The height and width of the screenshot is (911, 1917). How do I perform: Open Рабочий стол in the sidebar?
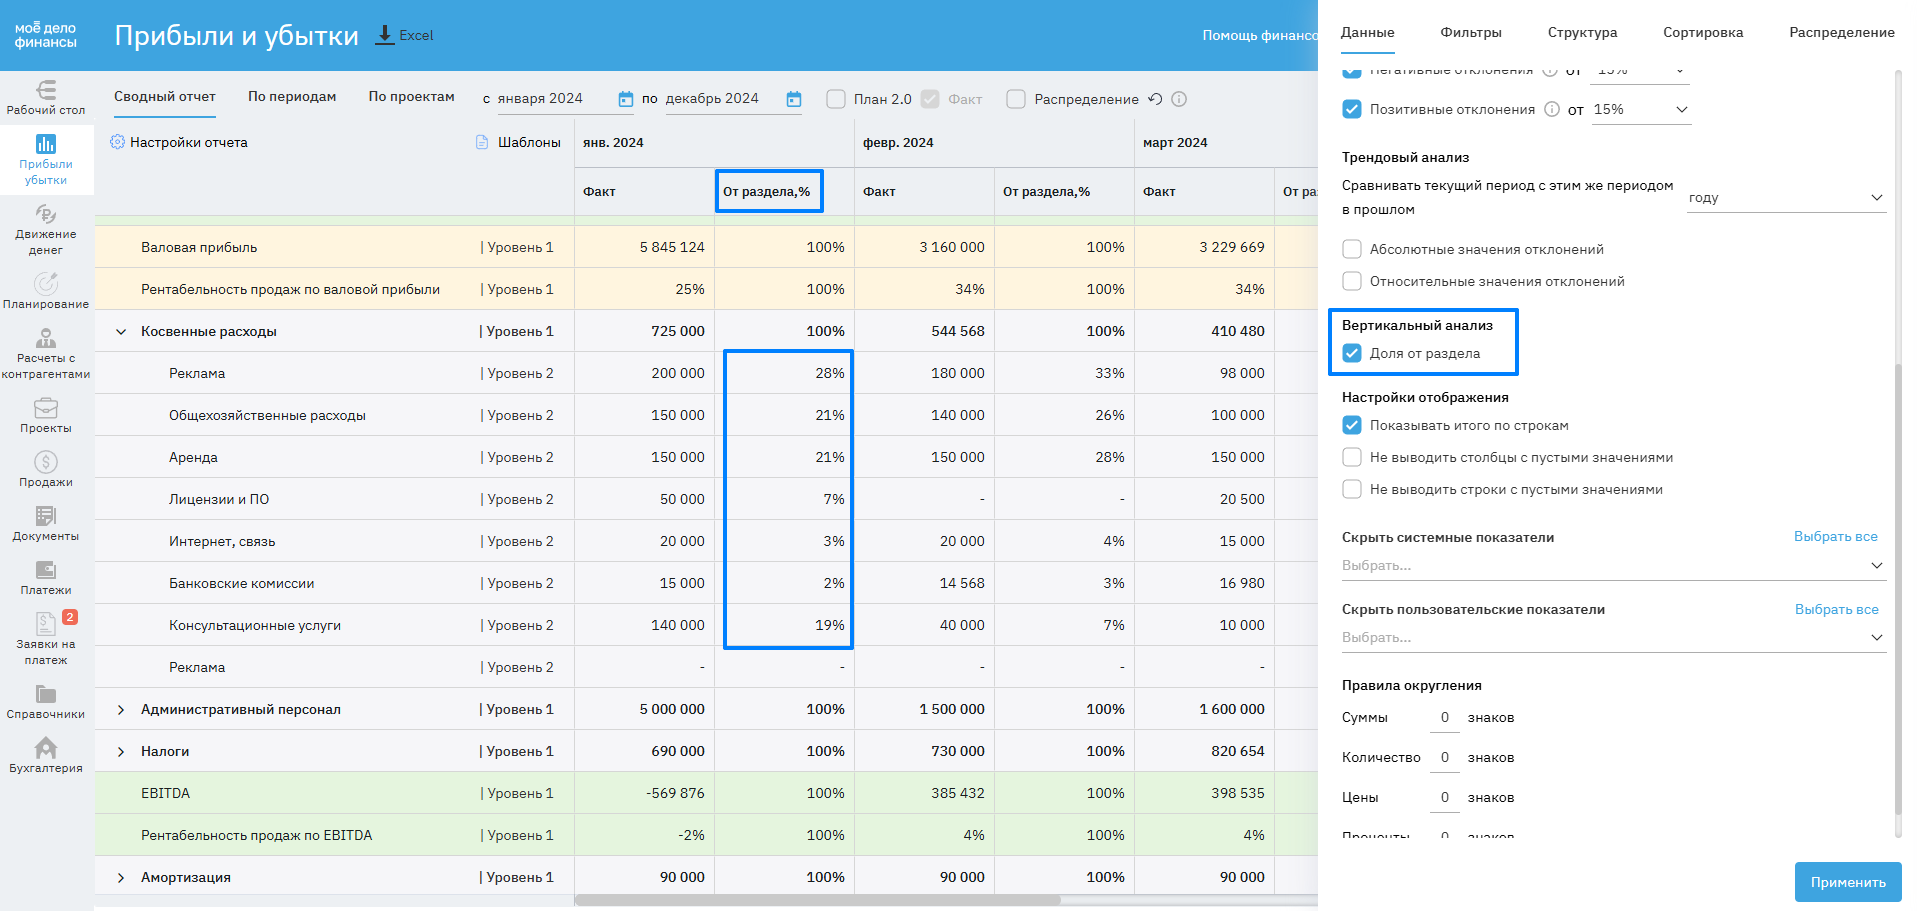(46, 98)
